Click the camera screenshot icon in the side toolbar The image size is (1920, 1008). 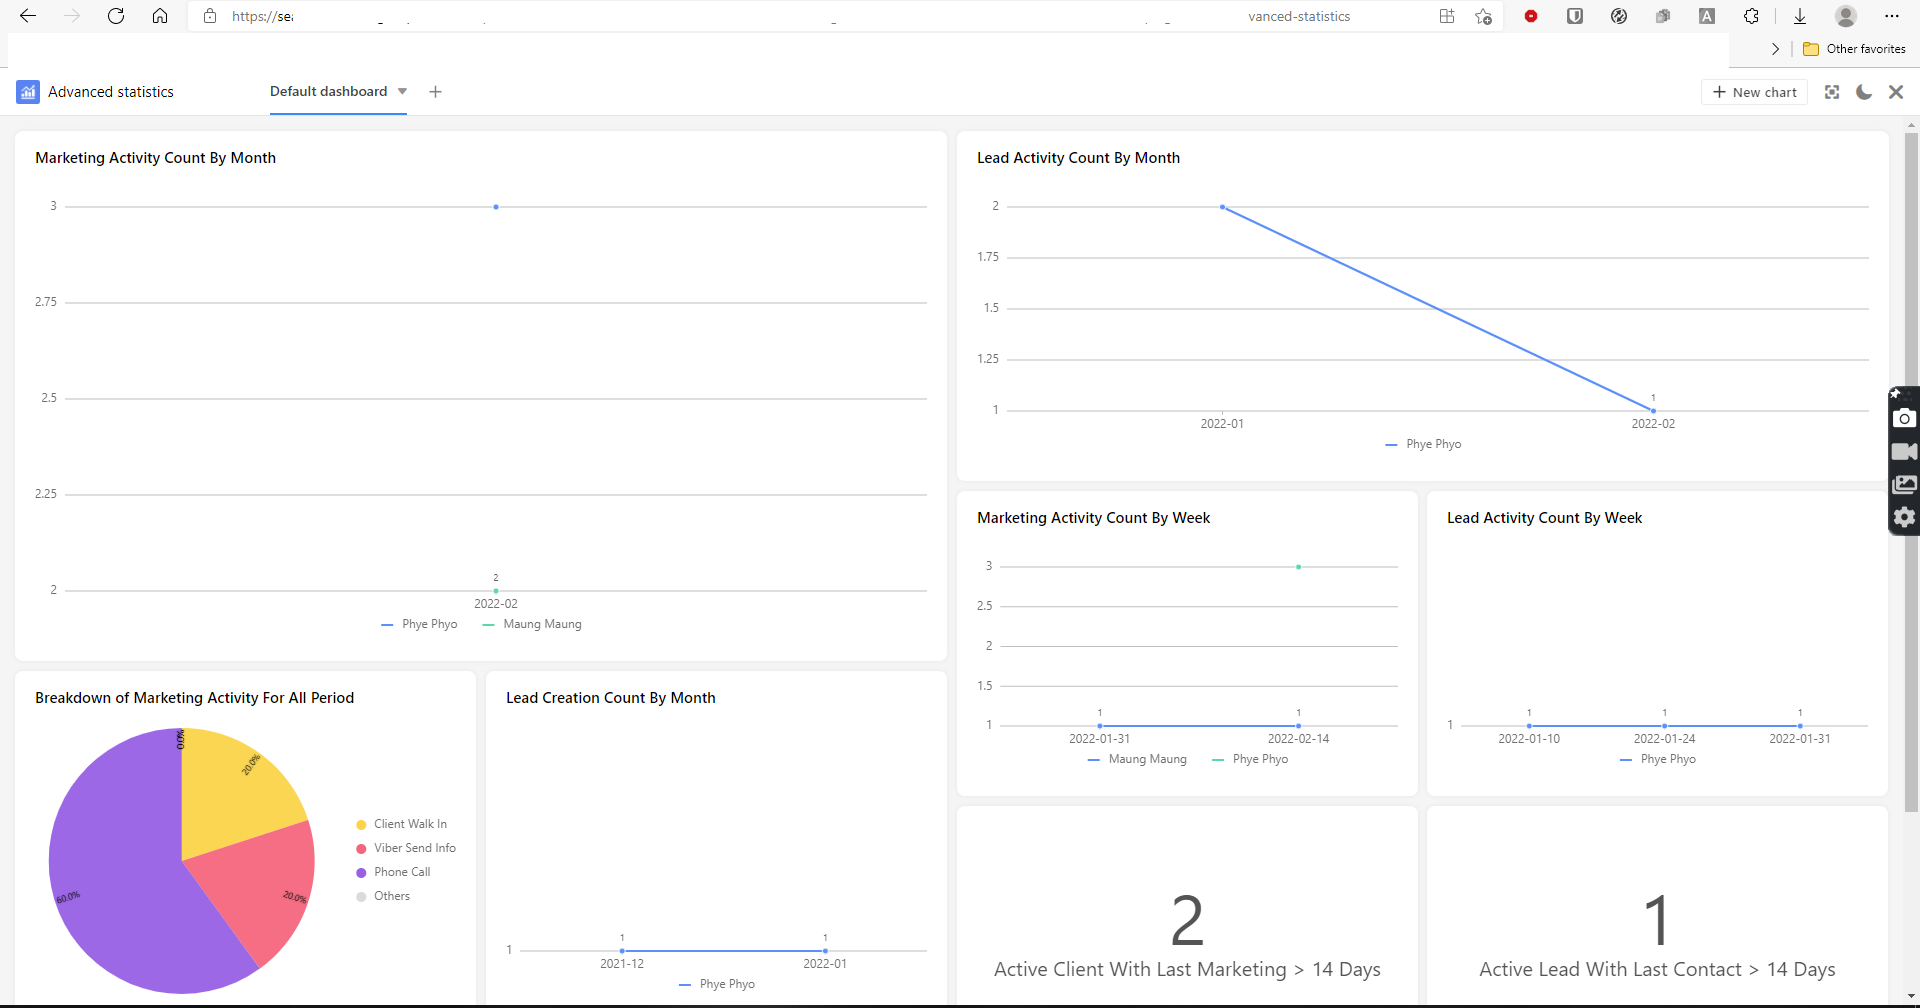pos(1904,418)
